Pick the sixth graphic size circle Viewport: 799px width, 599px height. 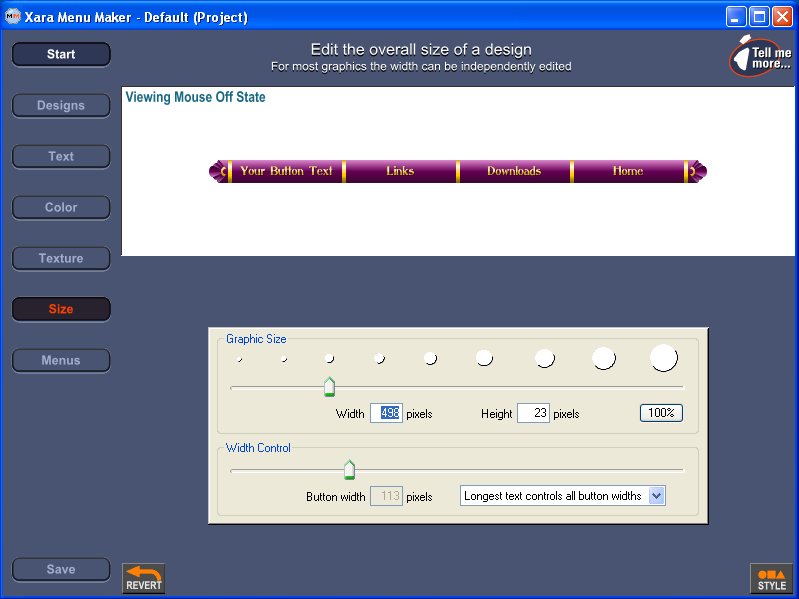coord(484,358)
